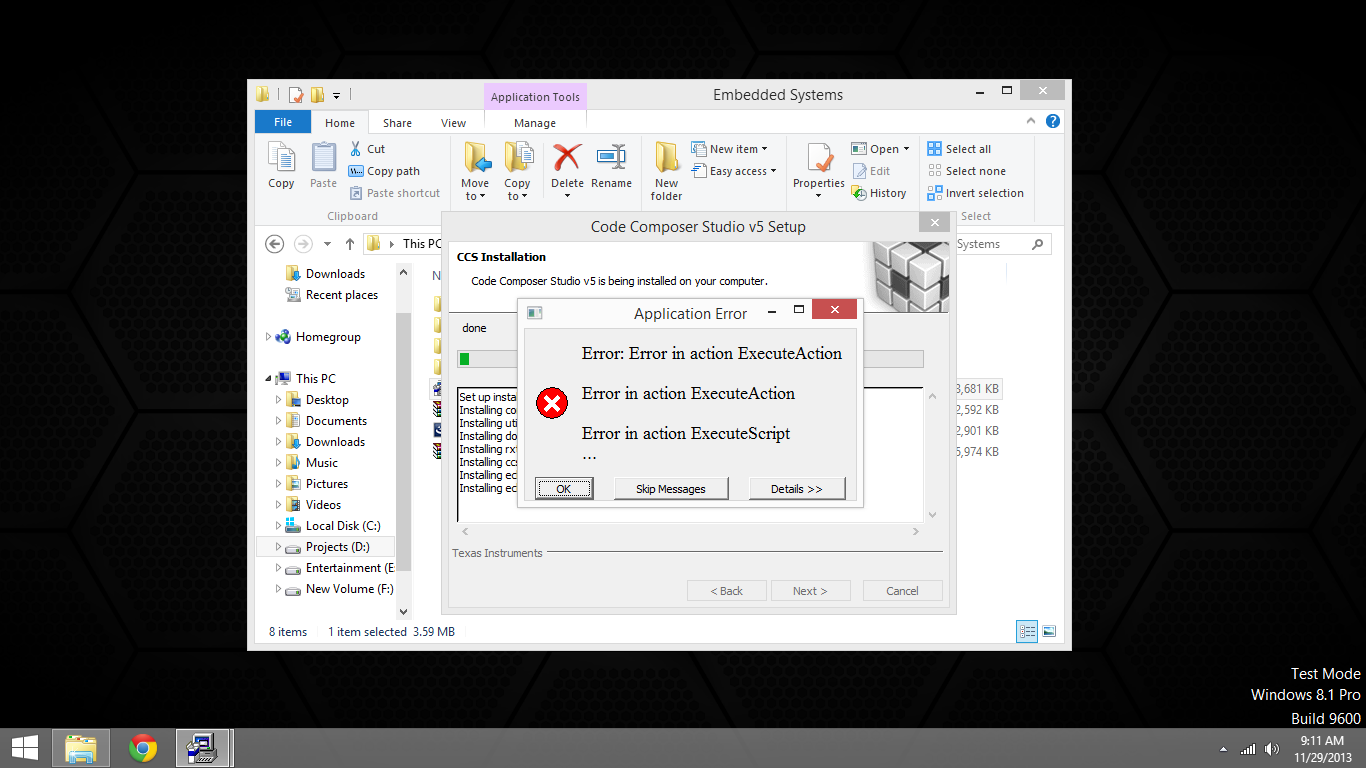
Task: Select Documents under This PC
Action: [326, 421]
